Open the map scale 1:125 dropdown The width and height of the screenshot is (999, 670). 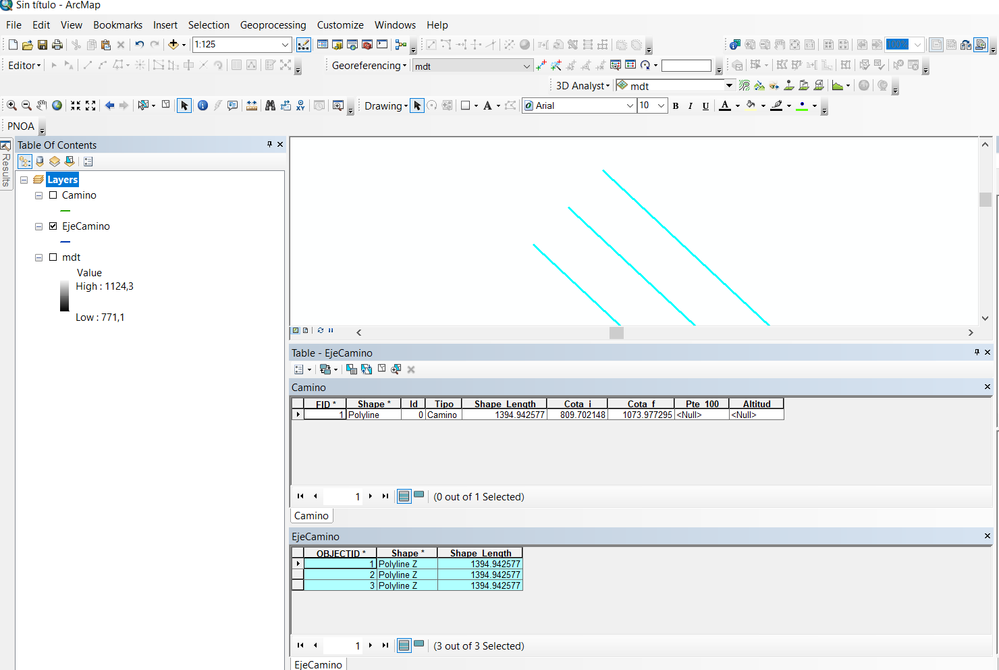click(285, 45)
